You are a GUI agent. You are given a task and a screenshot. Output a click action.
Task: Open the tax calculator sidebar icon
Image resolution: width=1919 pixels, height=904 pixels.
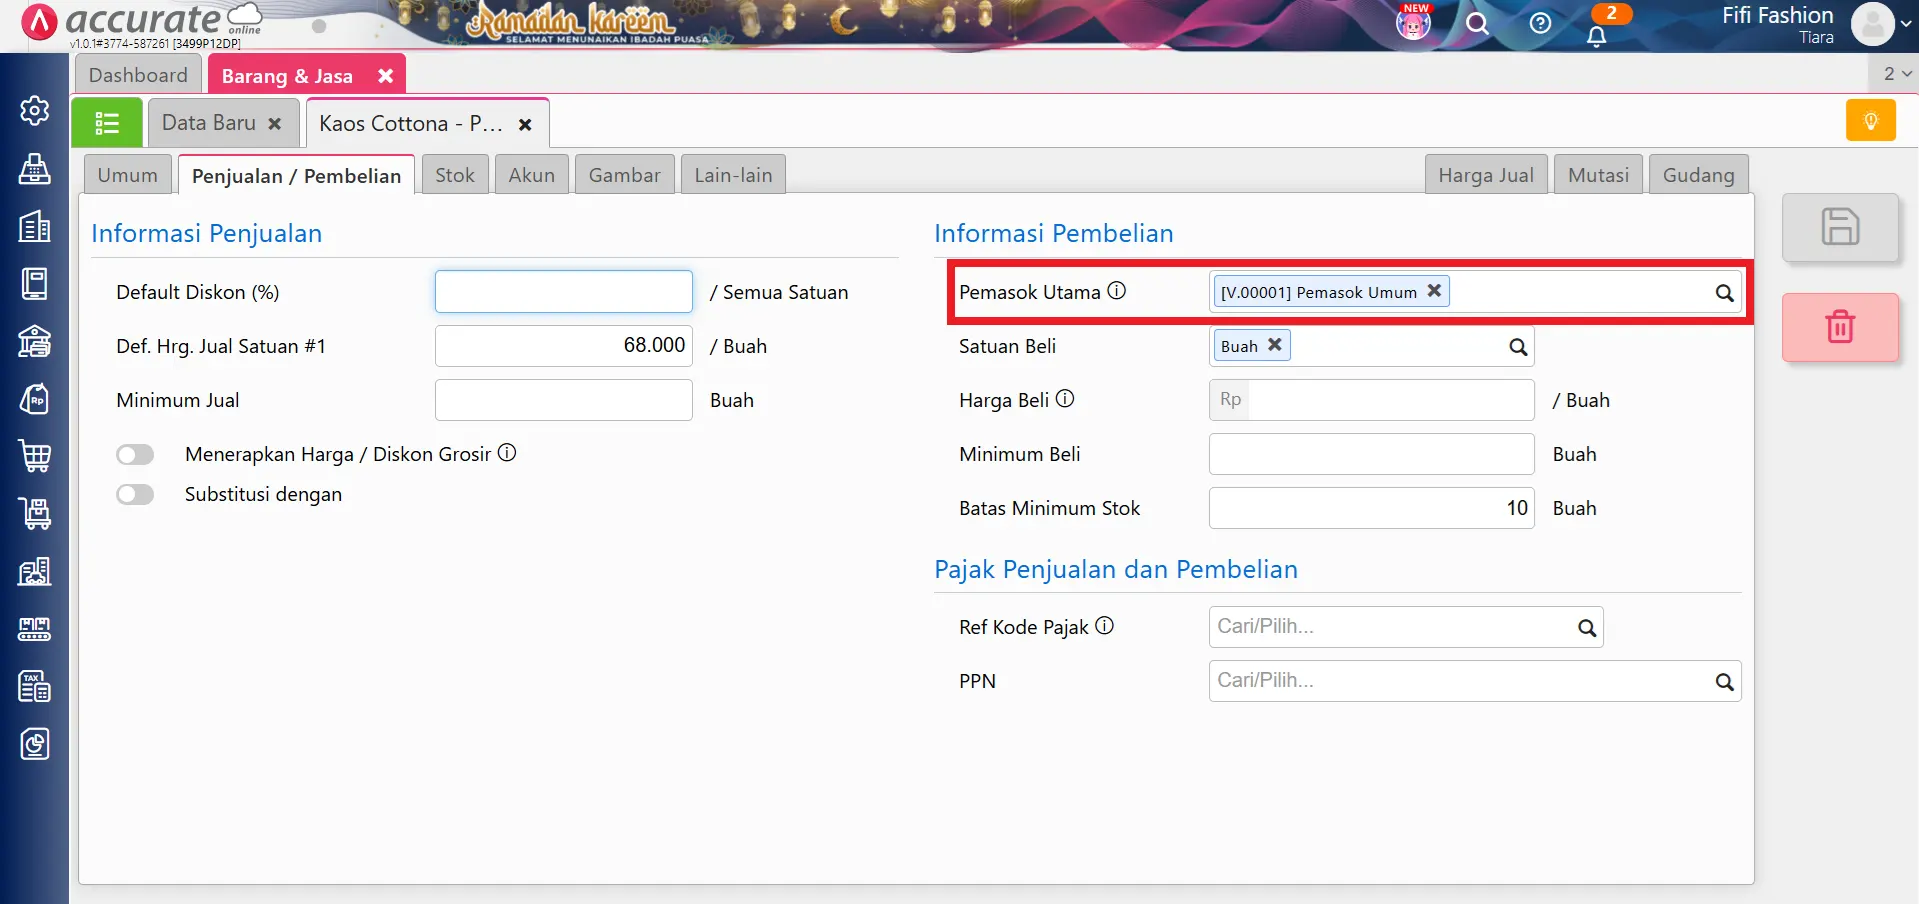pyautogui.click(x=35, y=687)
